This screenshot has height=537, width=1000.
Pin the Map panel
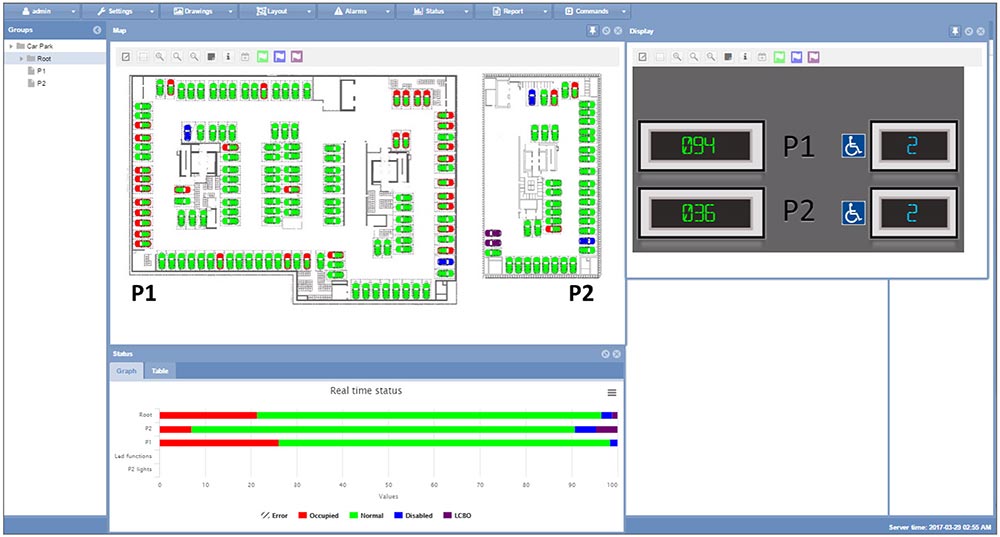(593, 31)
